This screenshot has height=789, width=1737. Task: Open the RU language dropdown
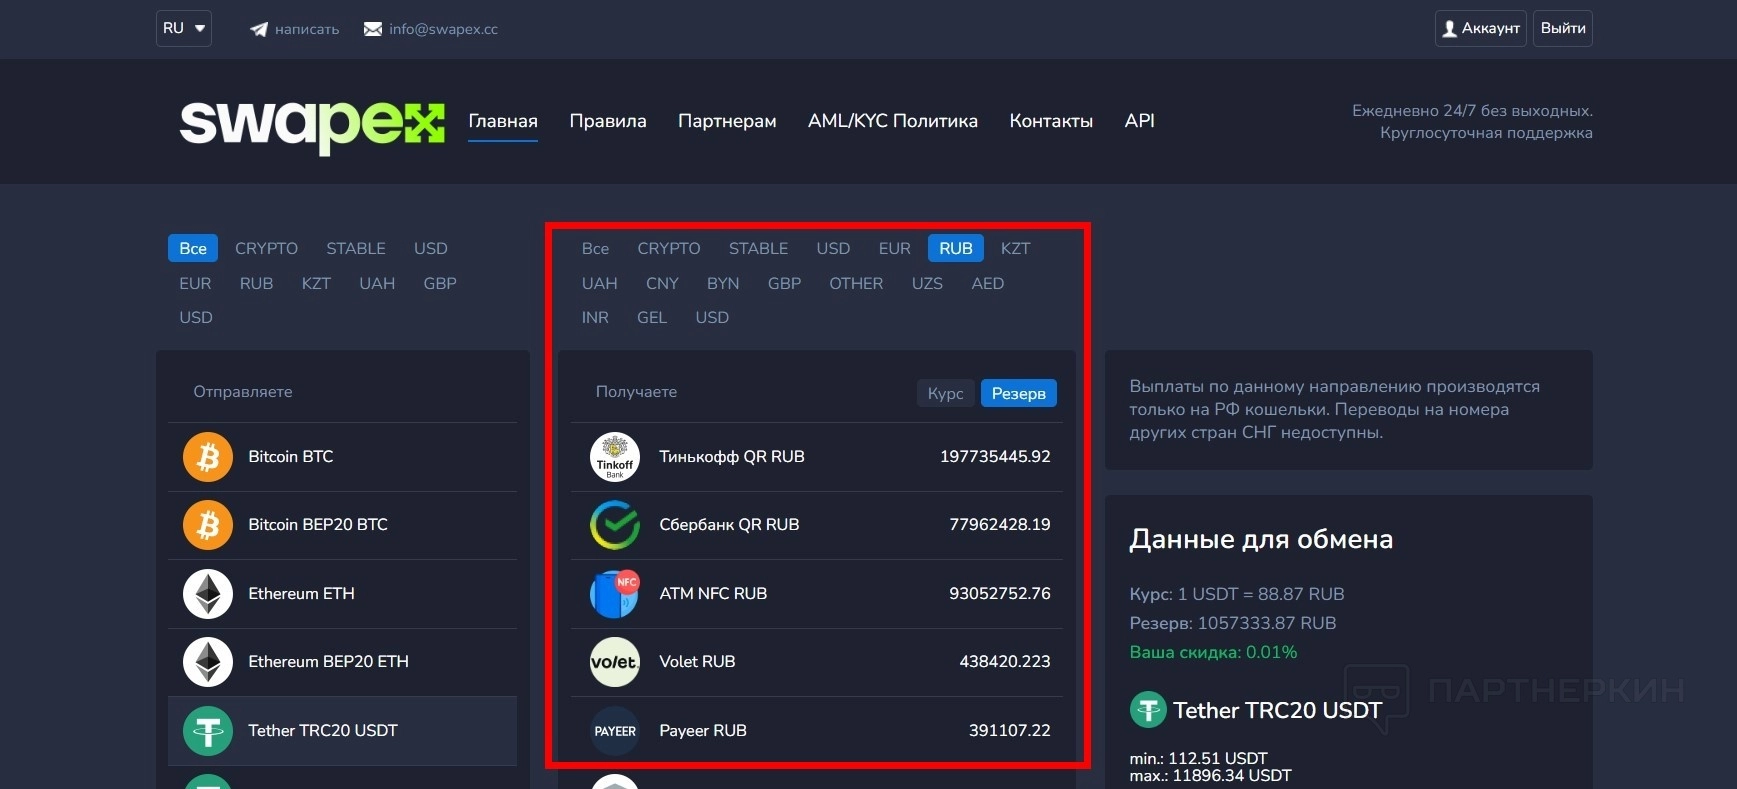(x=184, y=28)
